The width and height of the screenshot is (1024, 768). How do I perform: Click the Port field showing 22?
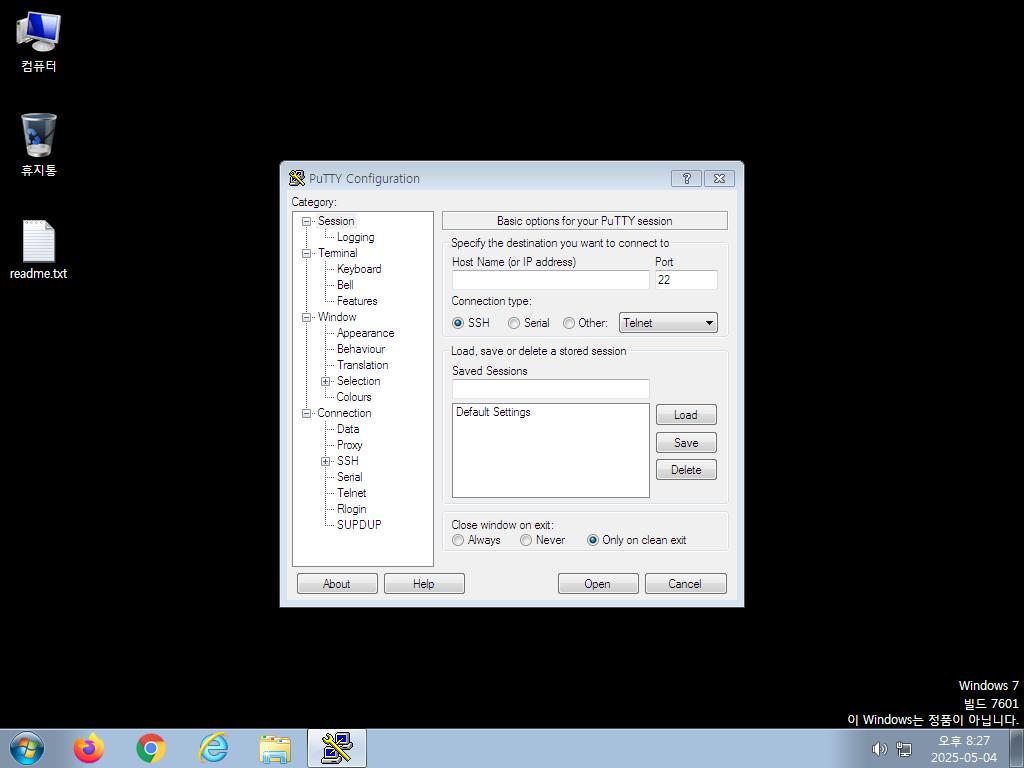(686, 280)
